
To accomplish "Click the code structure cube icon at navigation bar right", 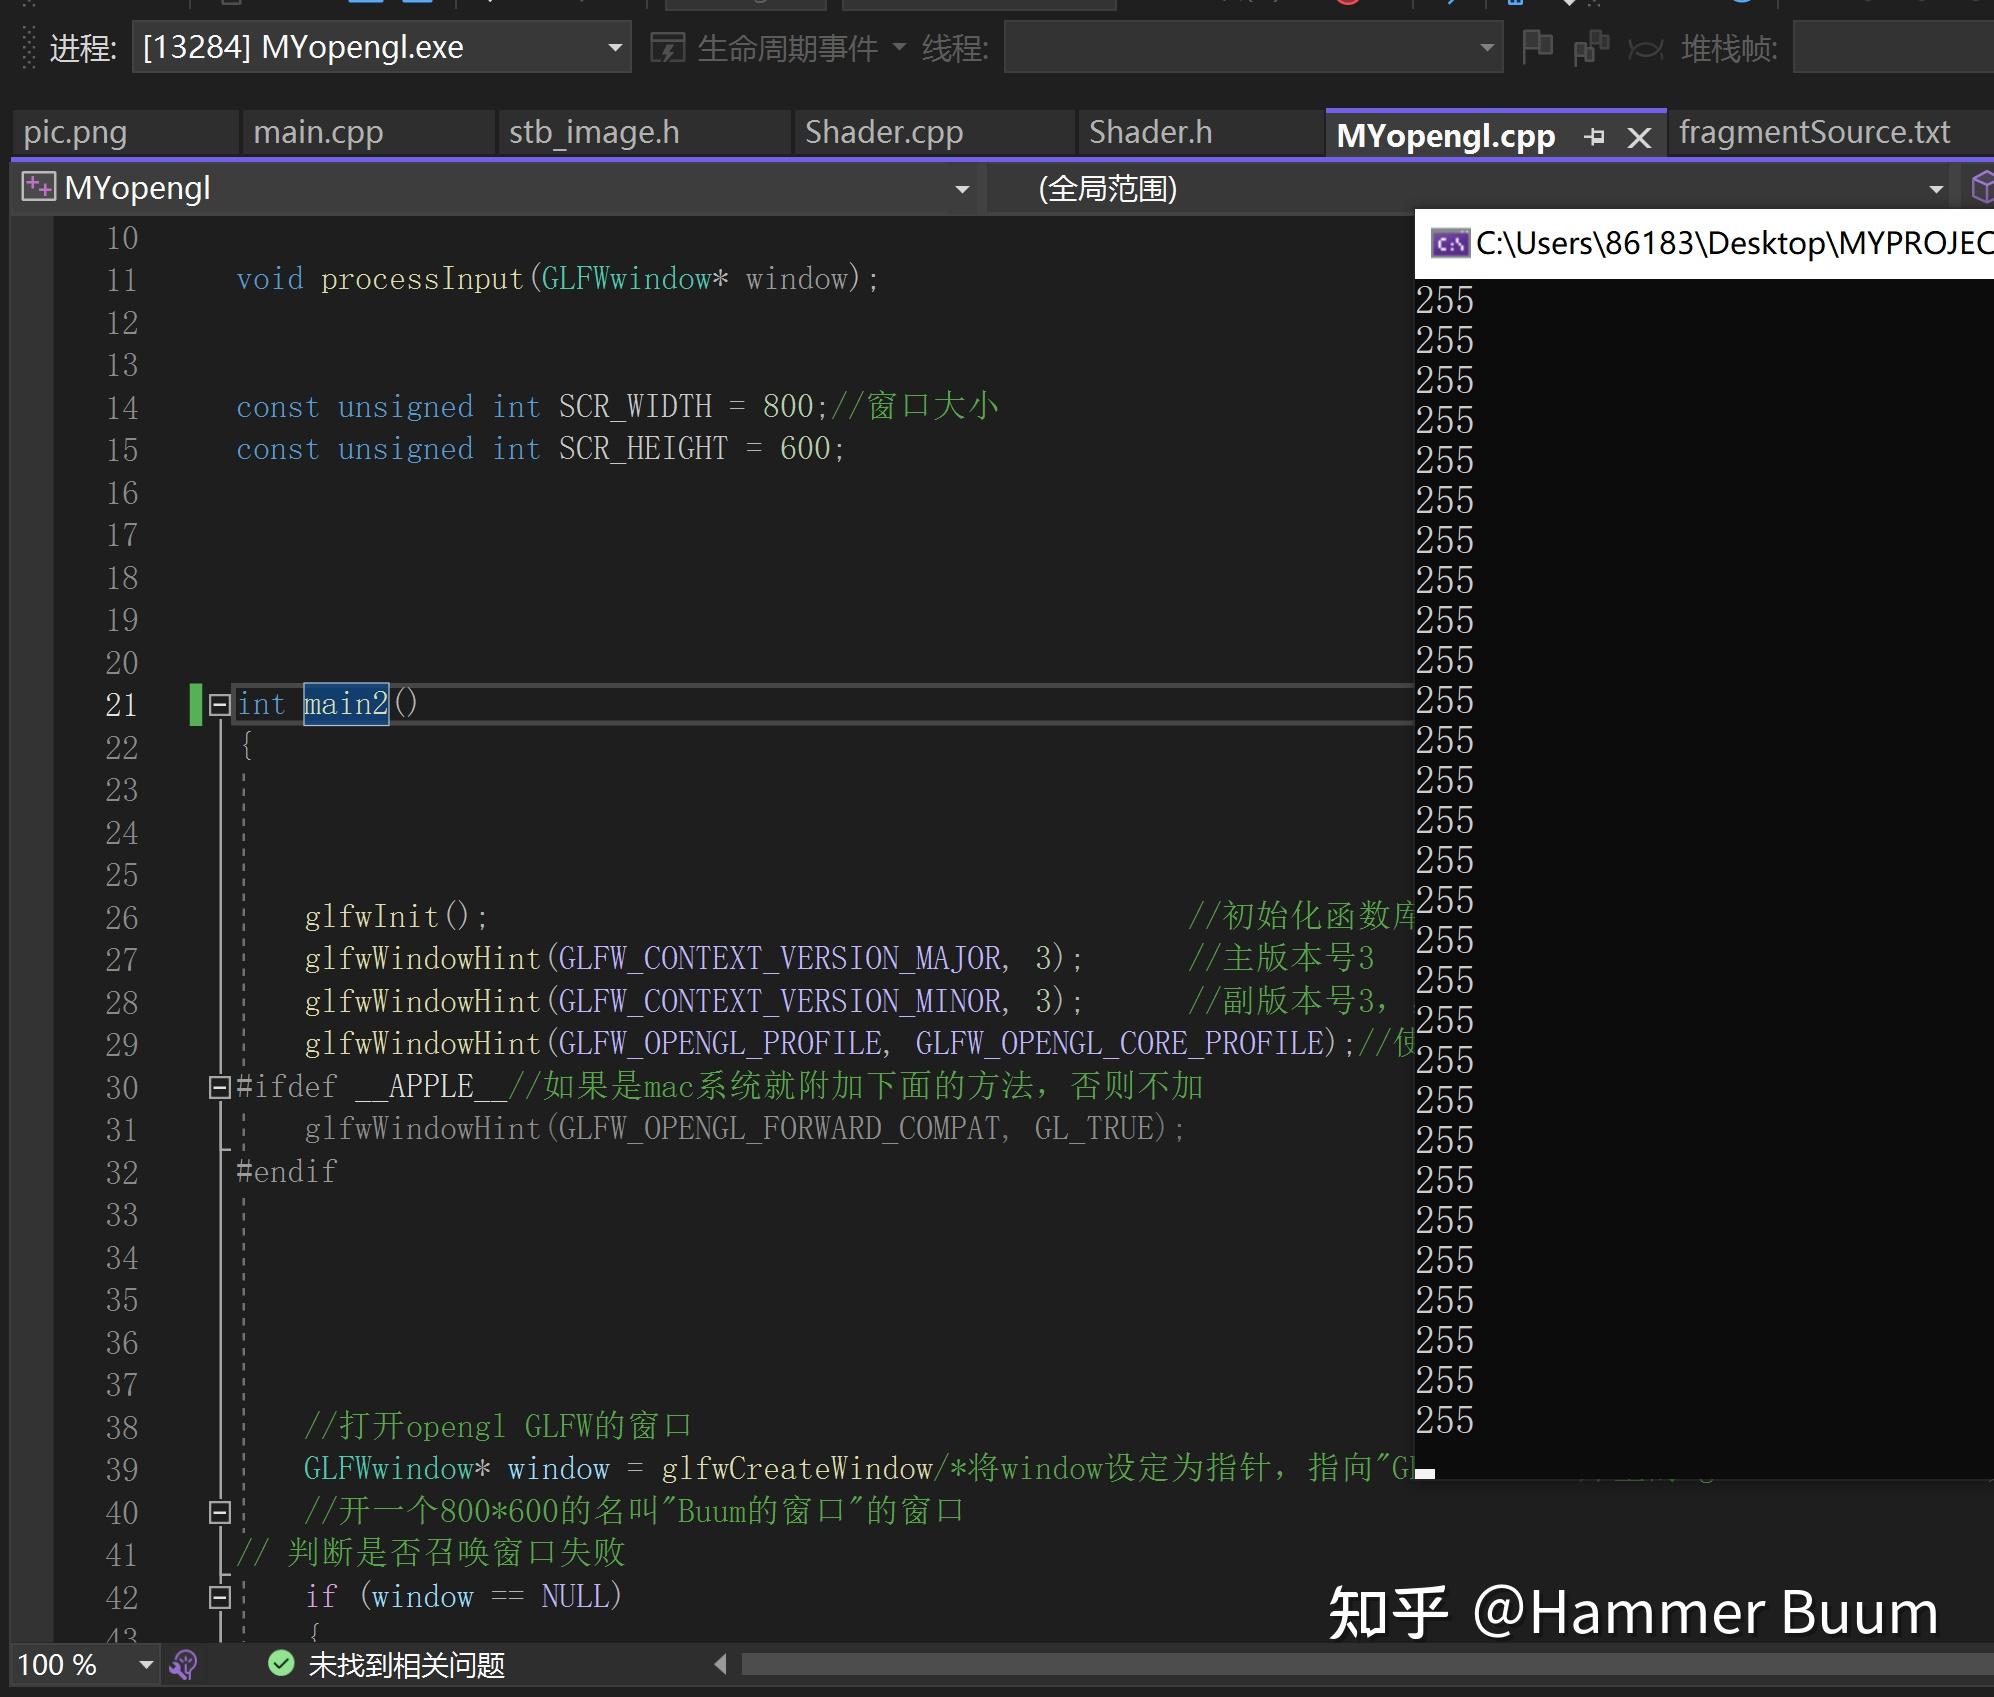I will pyautogui.click(x=1984, y=186).
